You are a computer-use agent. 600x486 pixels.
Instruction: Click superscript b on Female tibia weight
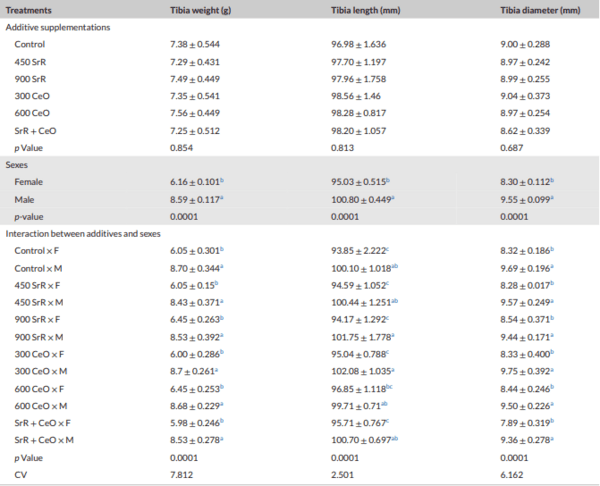point(222,180)
